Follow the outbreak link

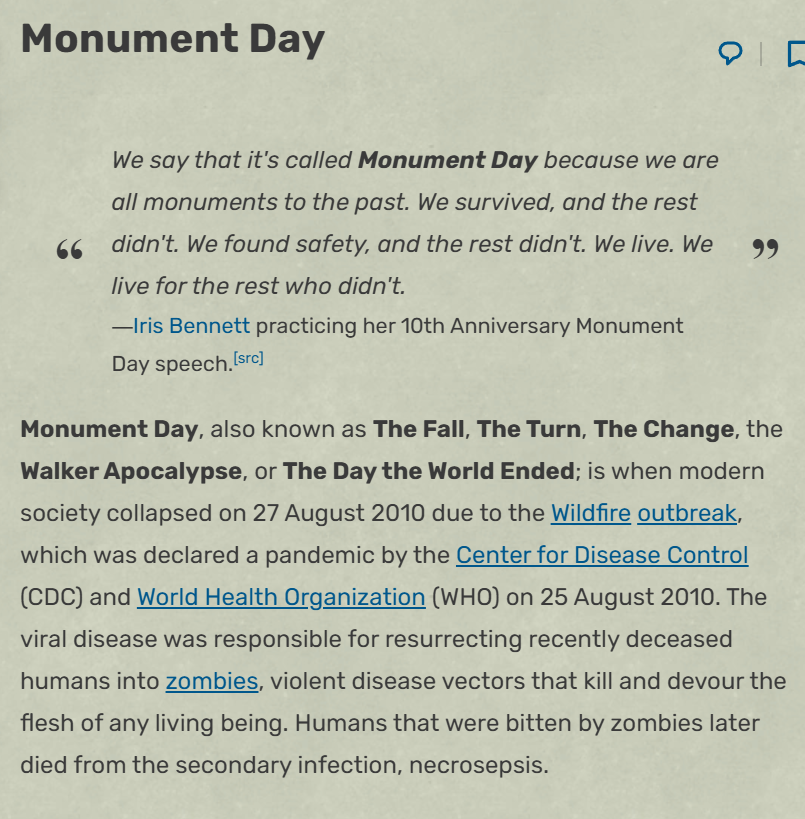coord(687,513)
